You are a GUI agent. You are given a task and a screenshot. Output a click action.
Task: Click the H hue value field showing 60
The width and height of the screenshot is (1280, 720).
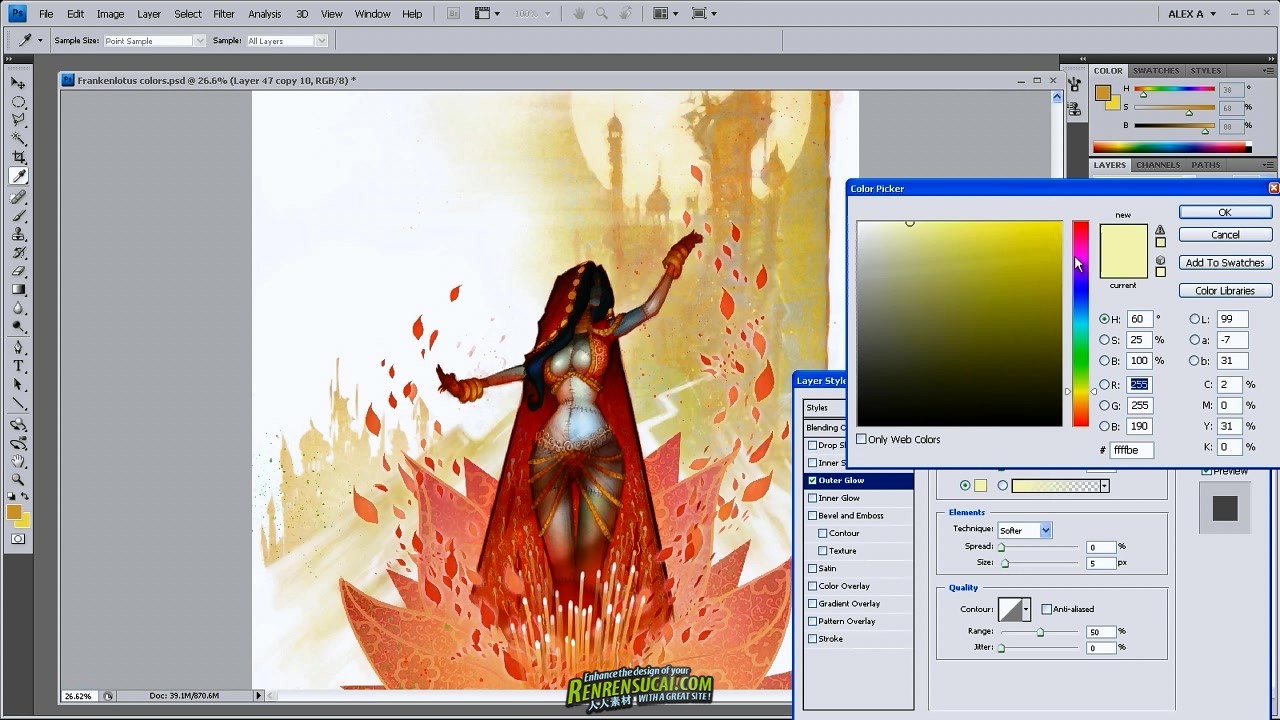1139,319
